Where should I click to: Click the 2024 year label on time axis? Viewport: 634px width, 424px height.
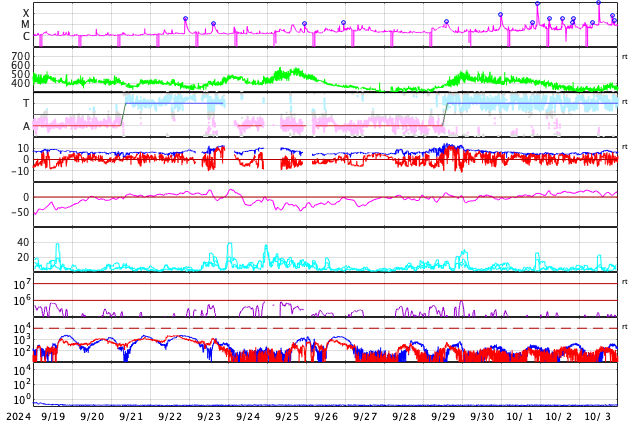pos(19,416)
